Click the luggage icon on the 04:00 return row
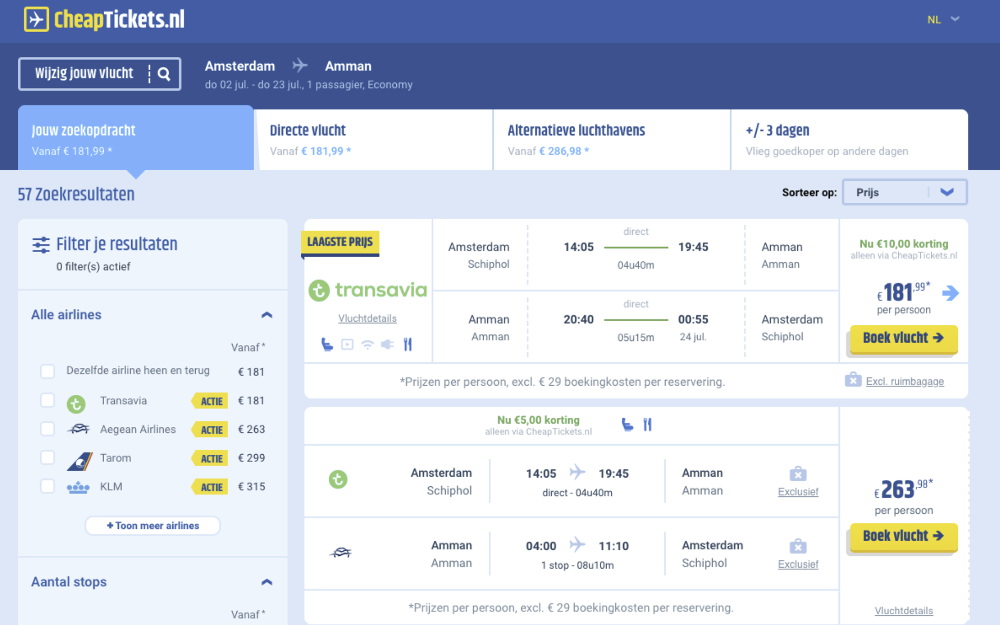The height and width of the screenshot is (625, 1000). click(x=798, y=547)
